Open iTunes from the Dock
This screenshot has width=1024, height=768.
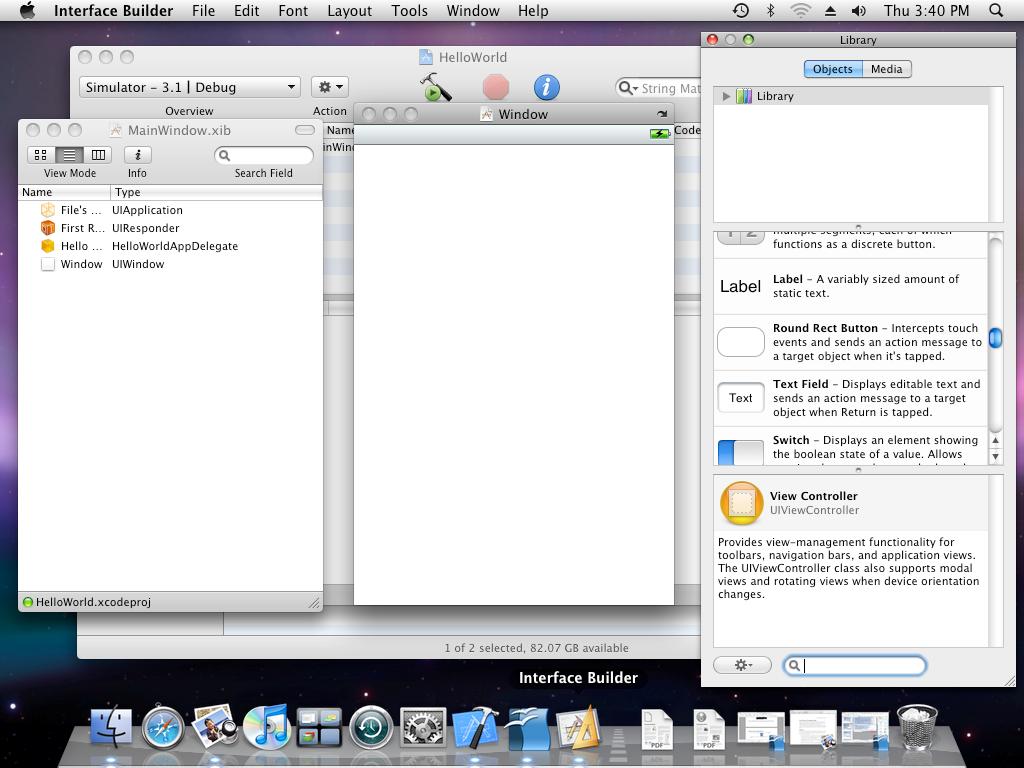point(266,727)
